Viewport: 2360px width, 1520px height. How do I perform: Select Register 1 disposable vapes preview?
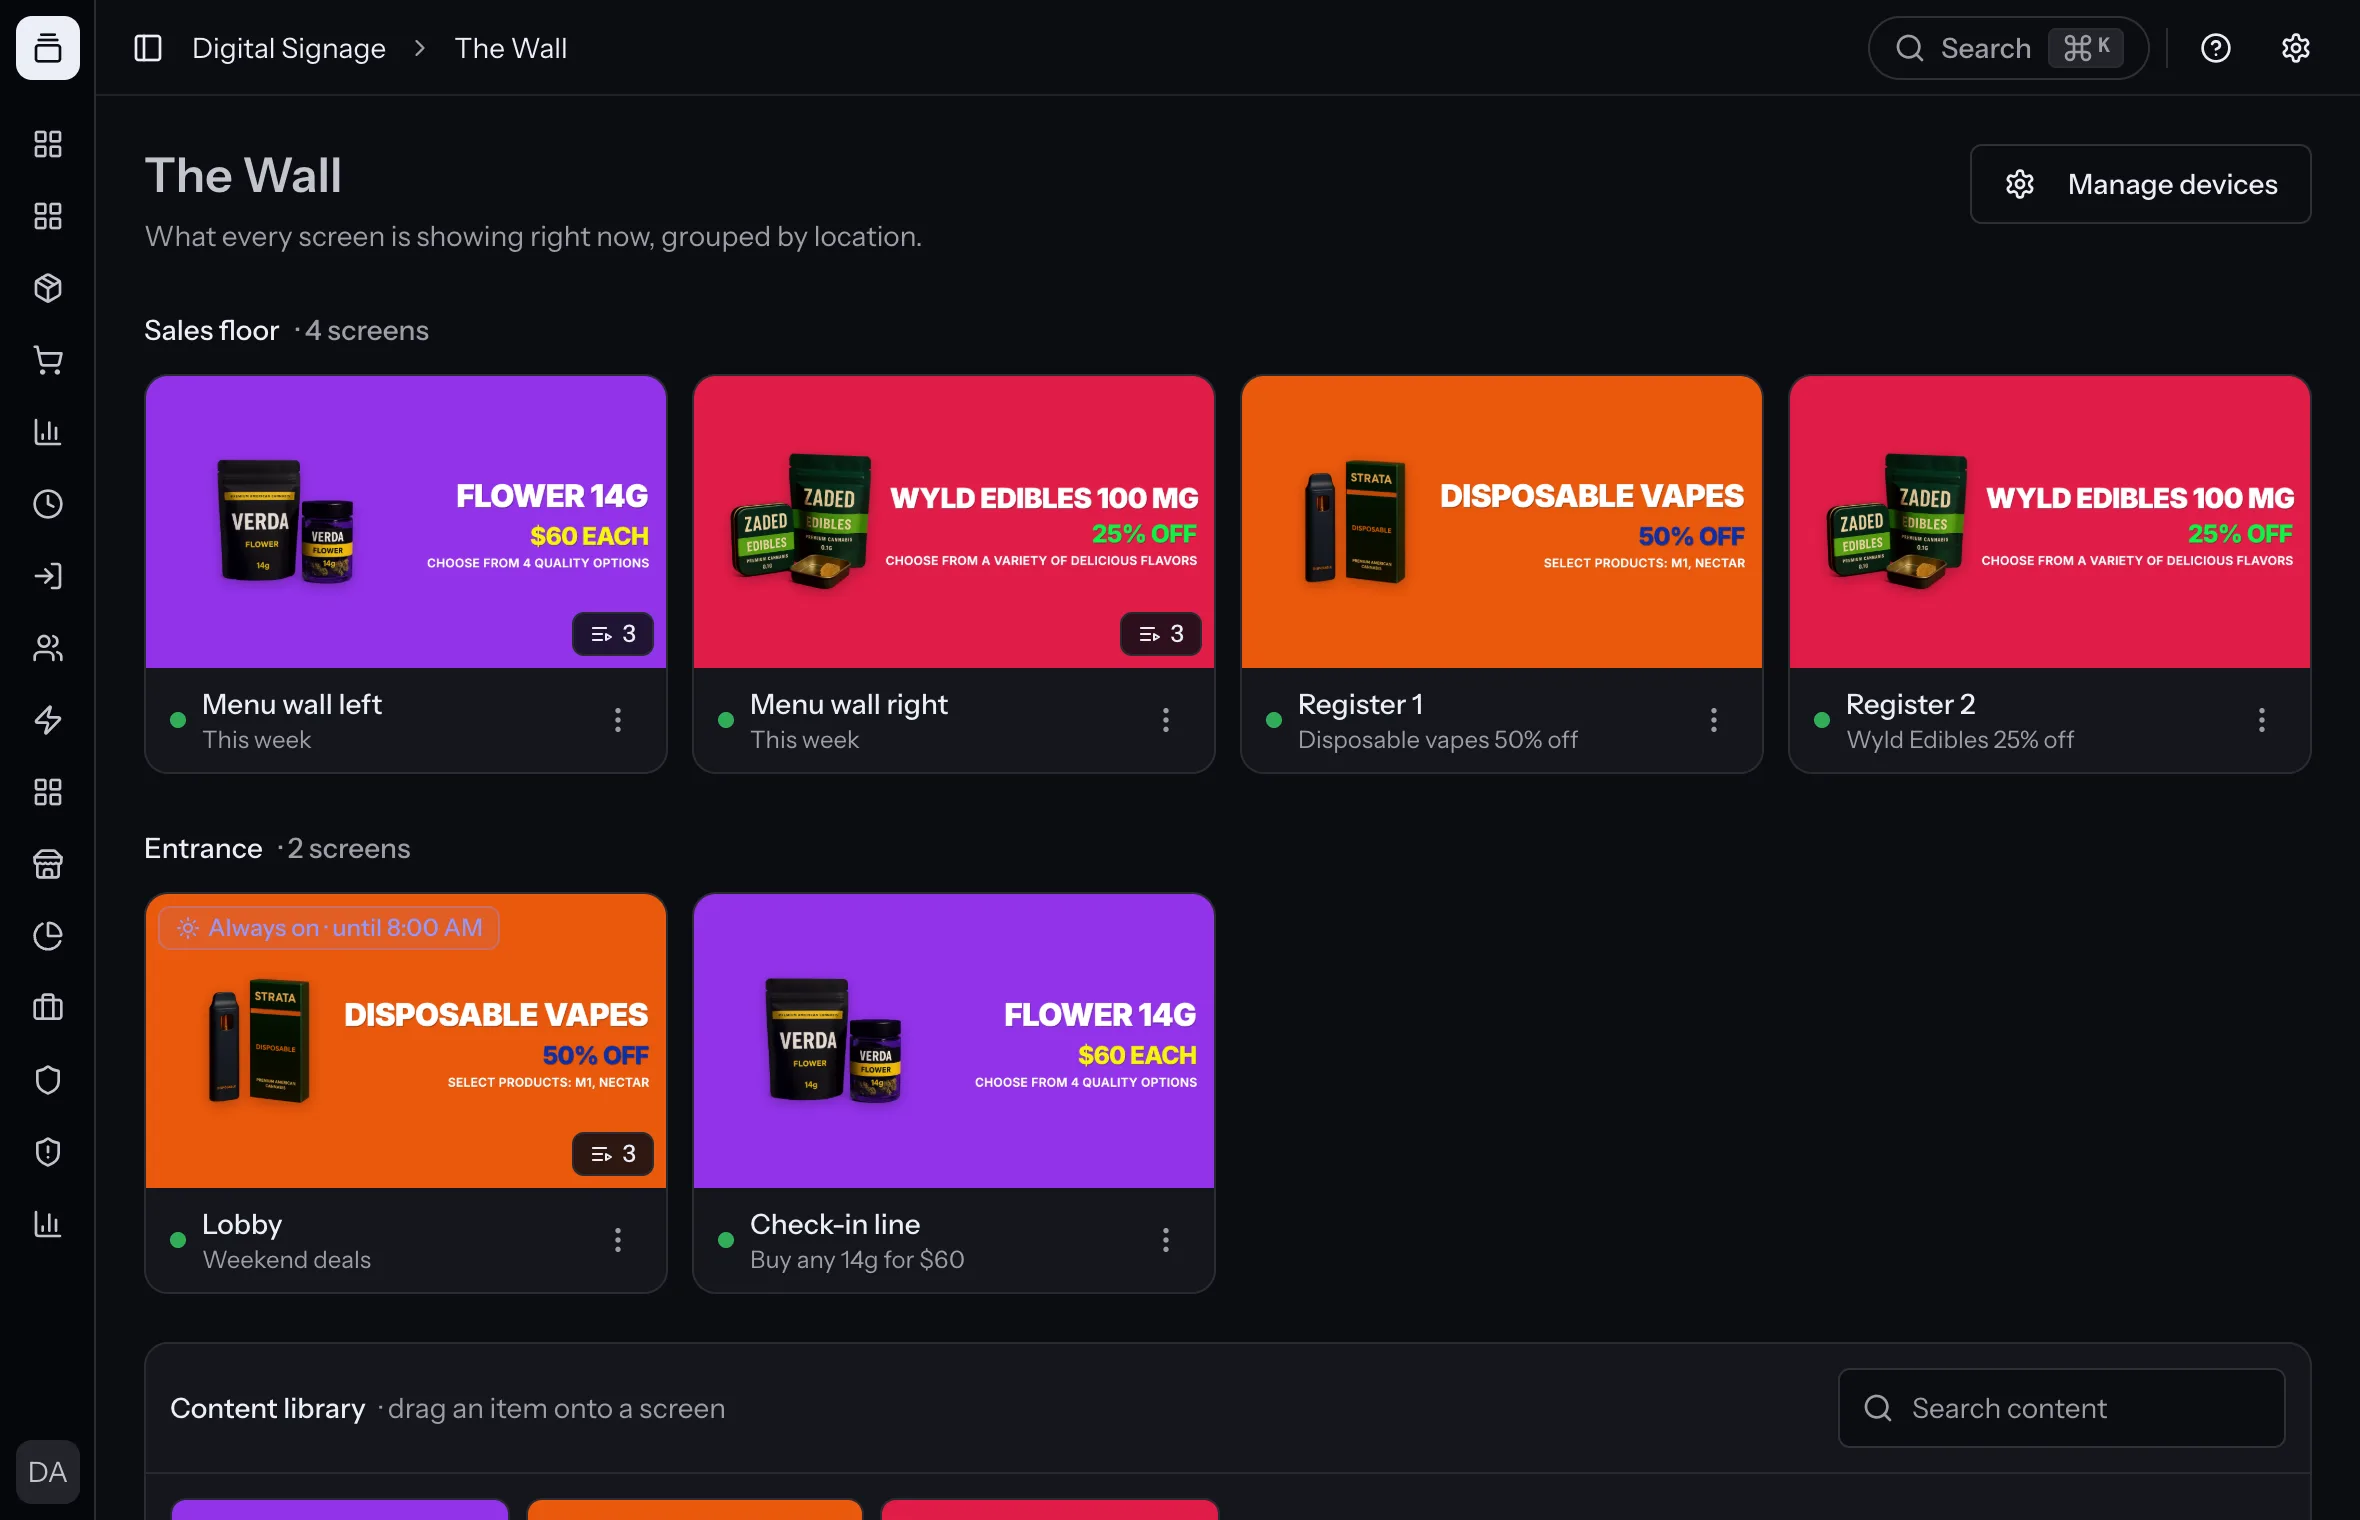click(1502, 522)
